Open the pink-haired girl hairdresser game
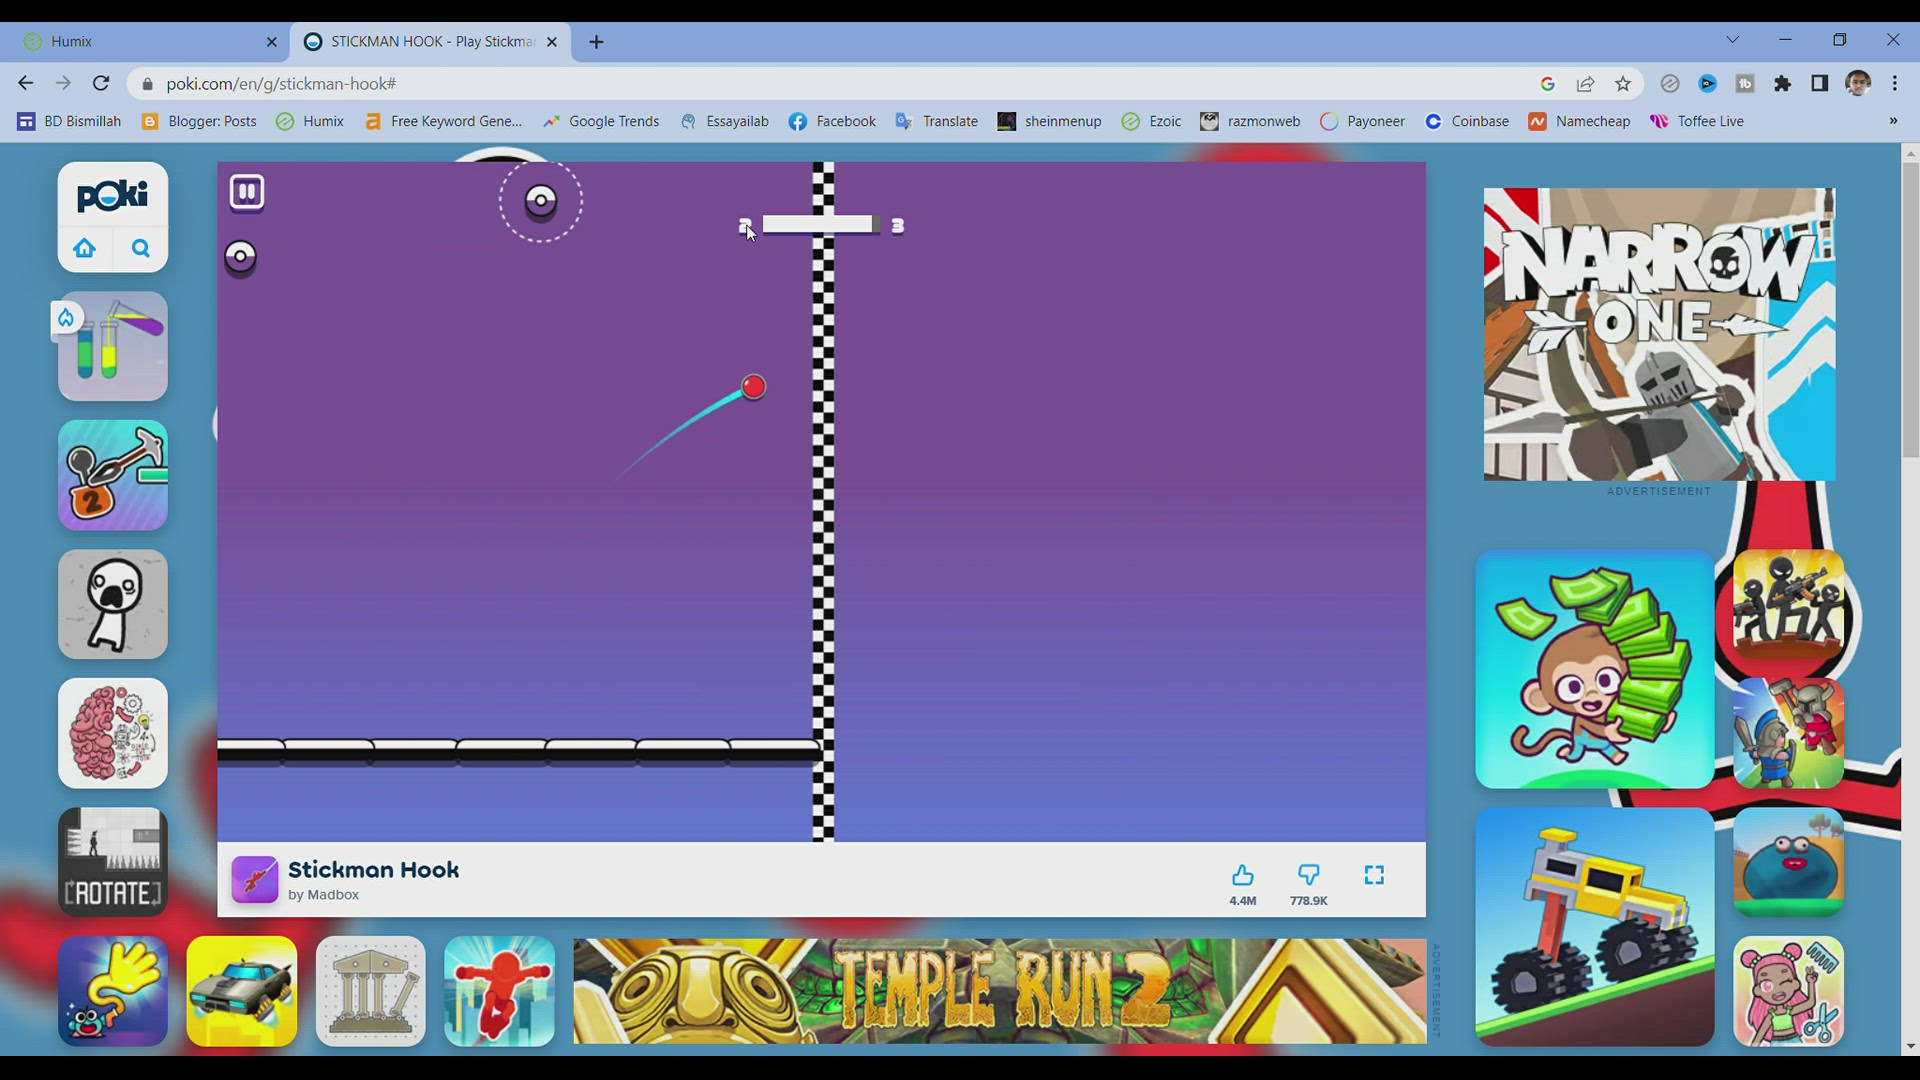The height and width of the screenshot is (1080, 1920). (1789, 991)
